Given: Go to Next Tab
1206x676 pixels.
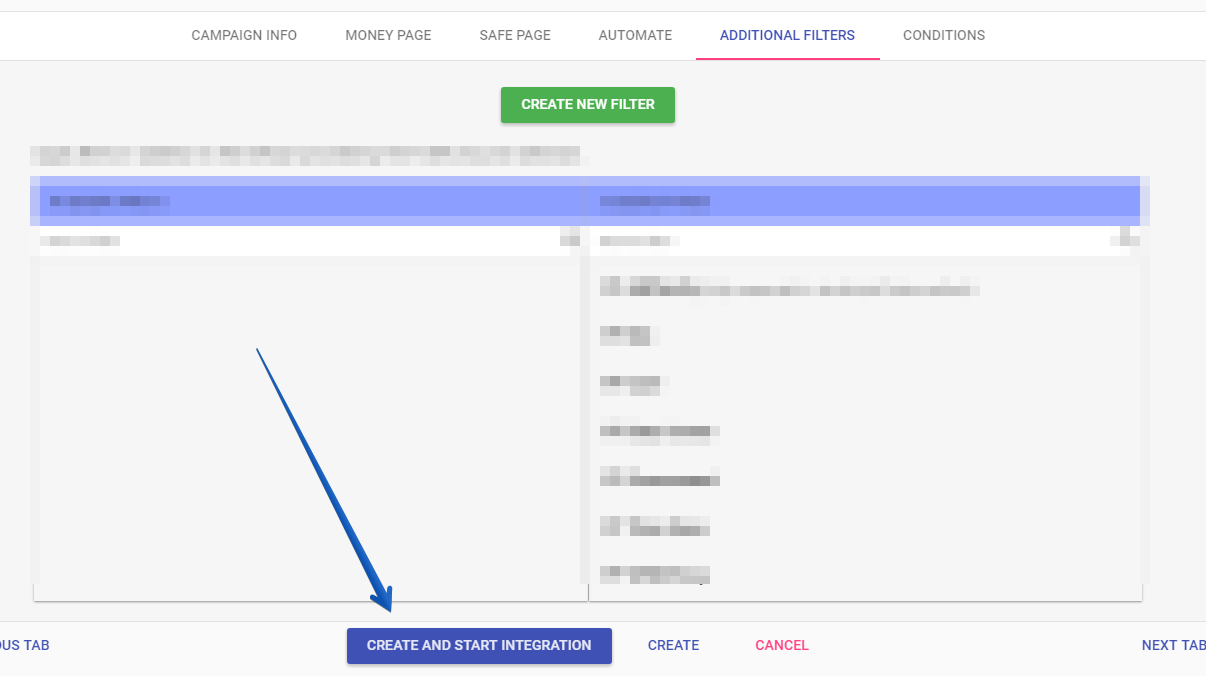Looking at the screenshot, I should [x=1173, y=645].
